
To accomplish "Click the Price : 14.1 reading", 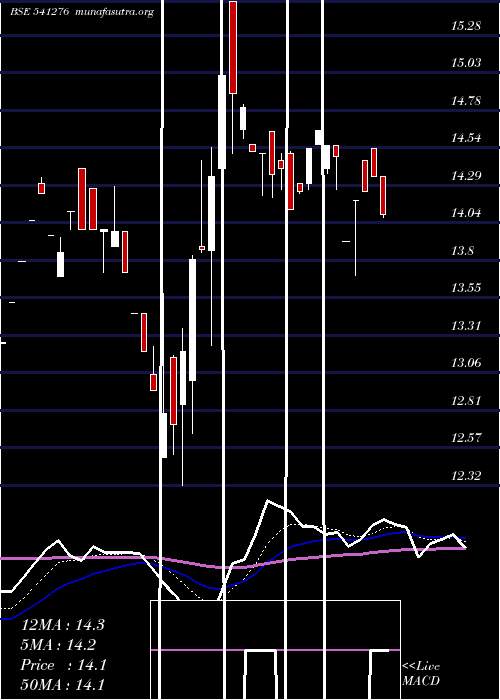I will point(63,665).
